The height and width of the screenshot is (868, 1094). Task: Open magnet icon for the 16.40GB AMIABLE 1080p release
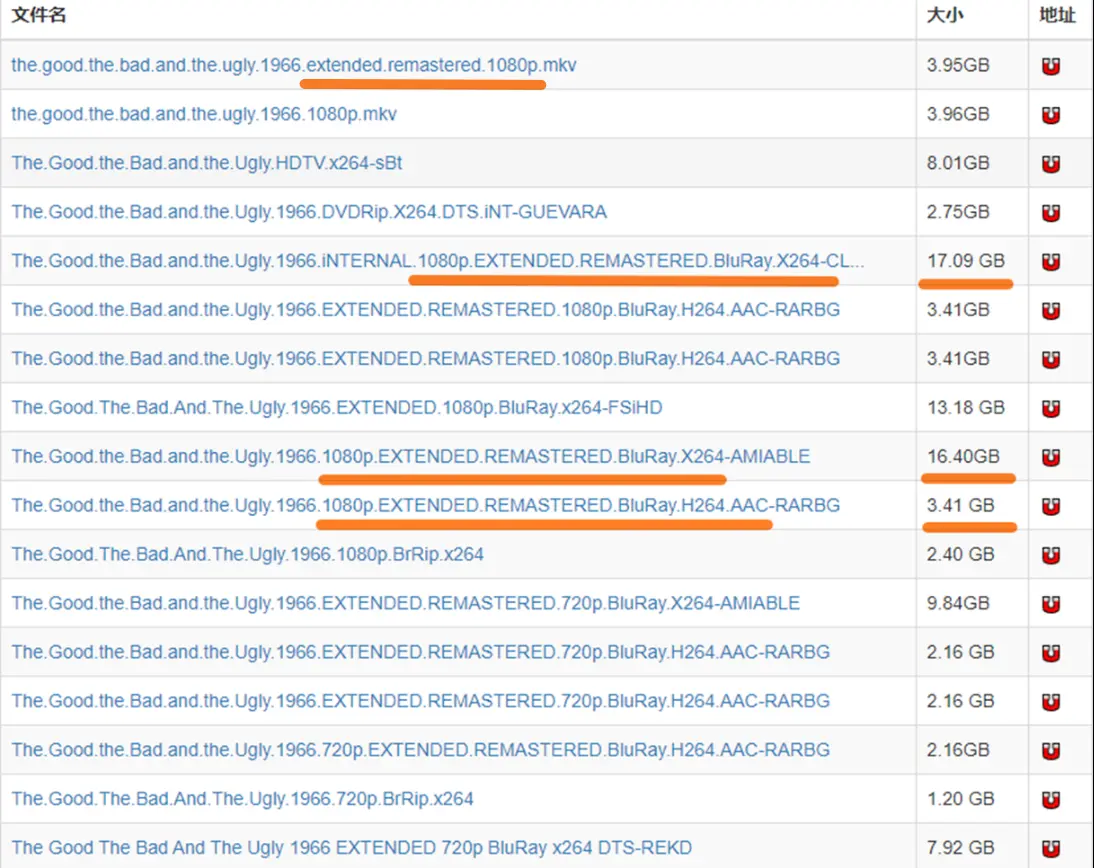point(1051,457)
